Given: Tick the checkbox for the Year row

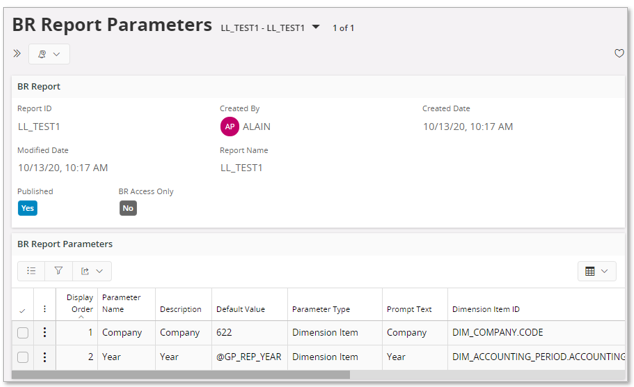Looking at the screenshot, I should (x=23, y=357).
